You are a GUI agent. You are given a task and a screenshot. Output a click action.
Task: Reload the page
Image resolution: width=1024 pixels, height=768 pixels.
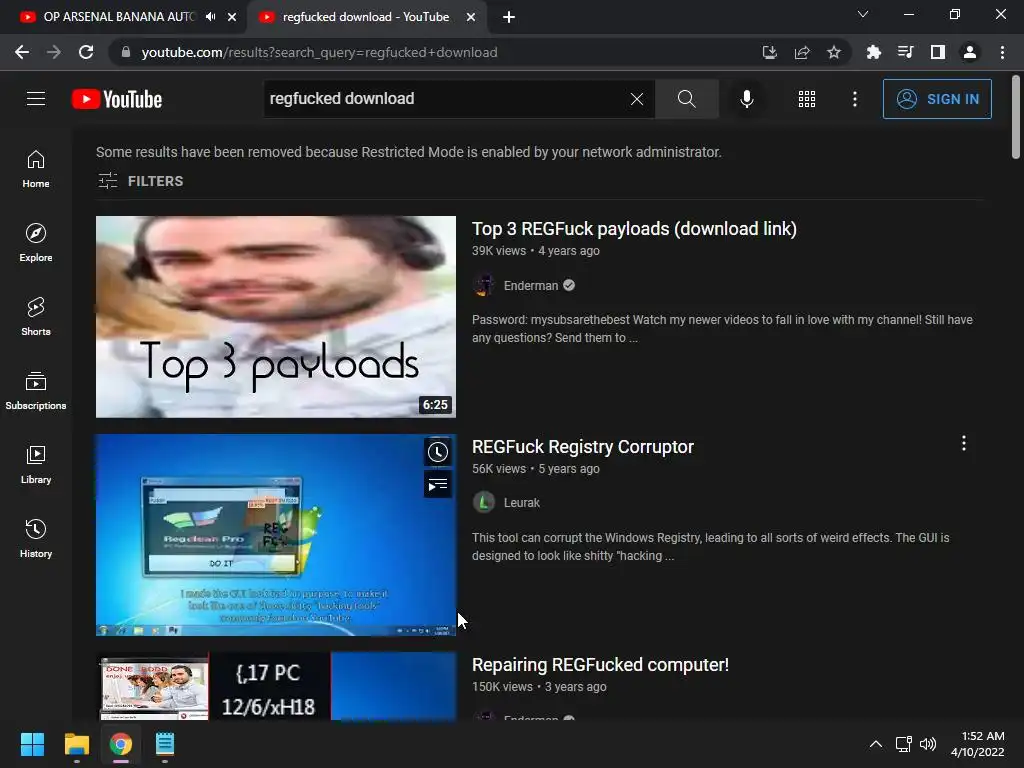[86, 52]
